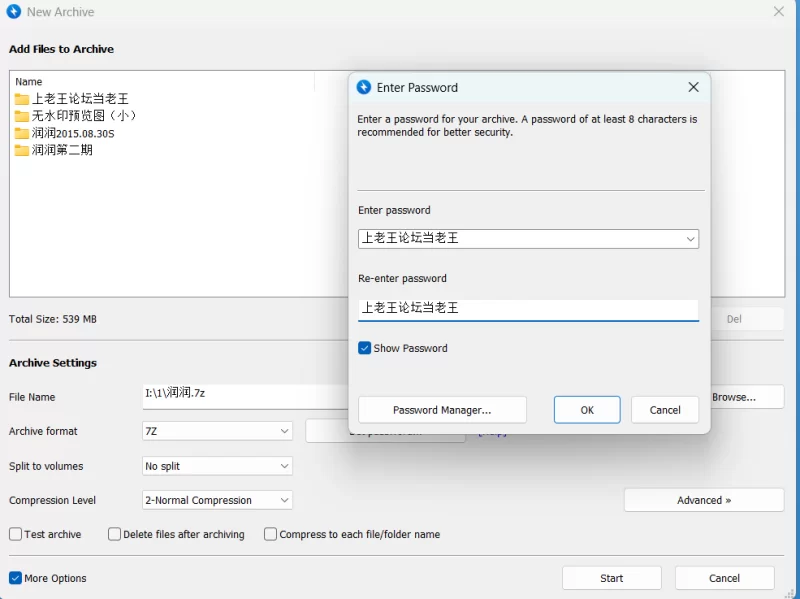Uncheck the More Options checkbox
Image resolution: width=800 pixels, height=599 pixels.
[x=16, y=578]
